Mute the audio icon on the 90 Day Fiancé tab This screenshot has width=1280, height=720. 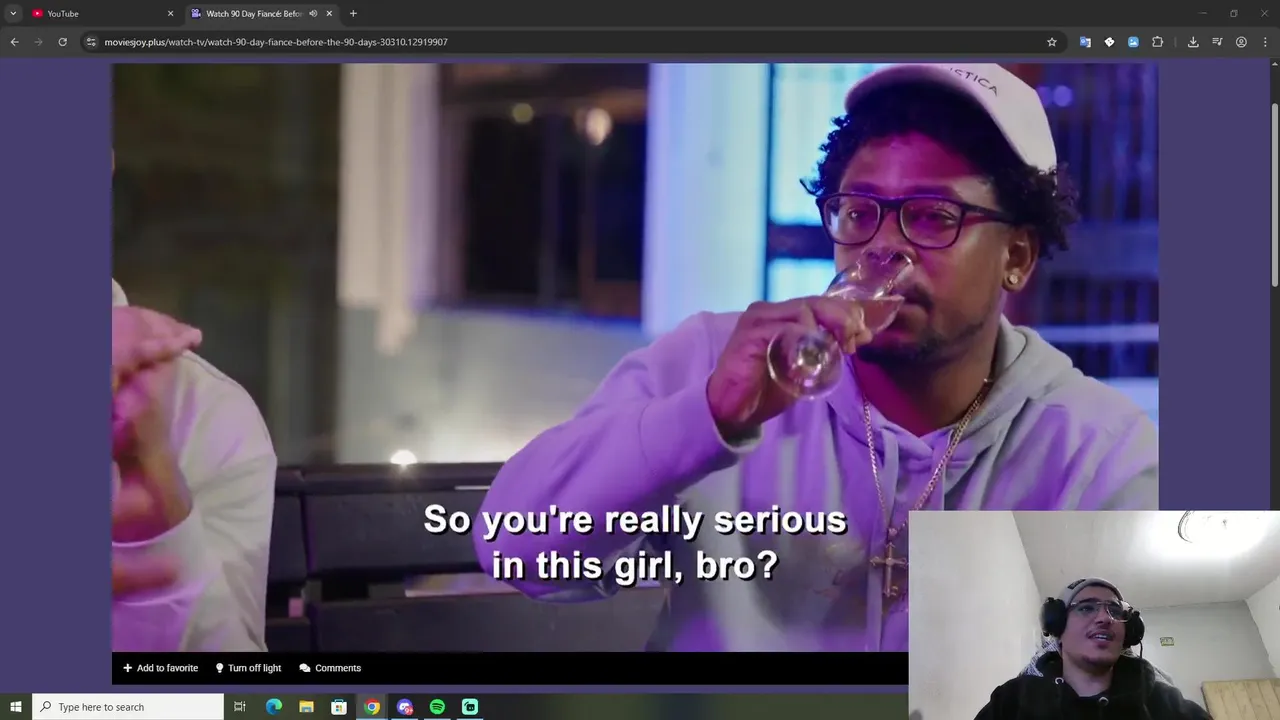(x=313, y=13)
